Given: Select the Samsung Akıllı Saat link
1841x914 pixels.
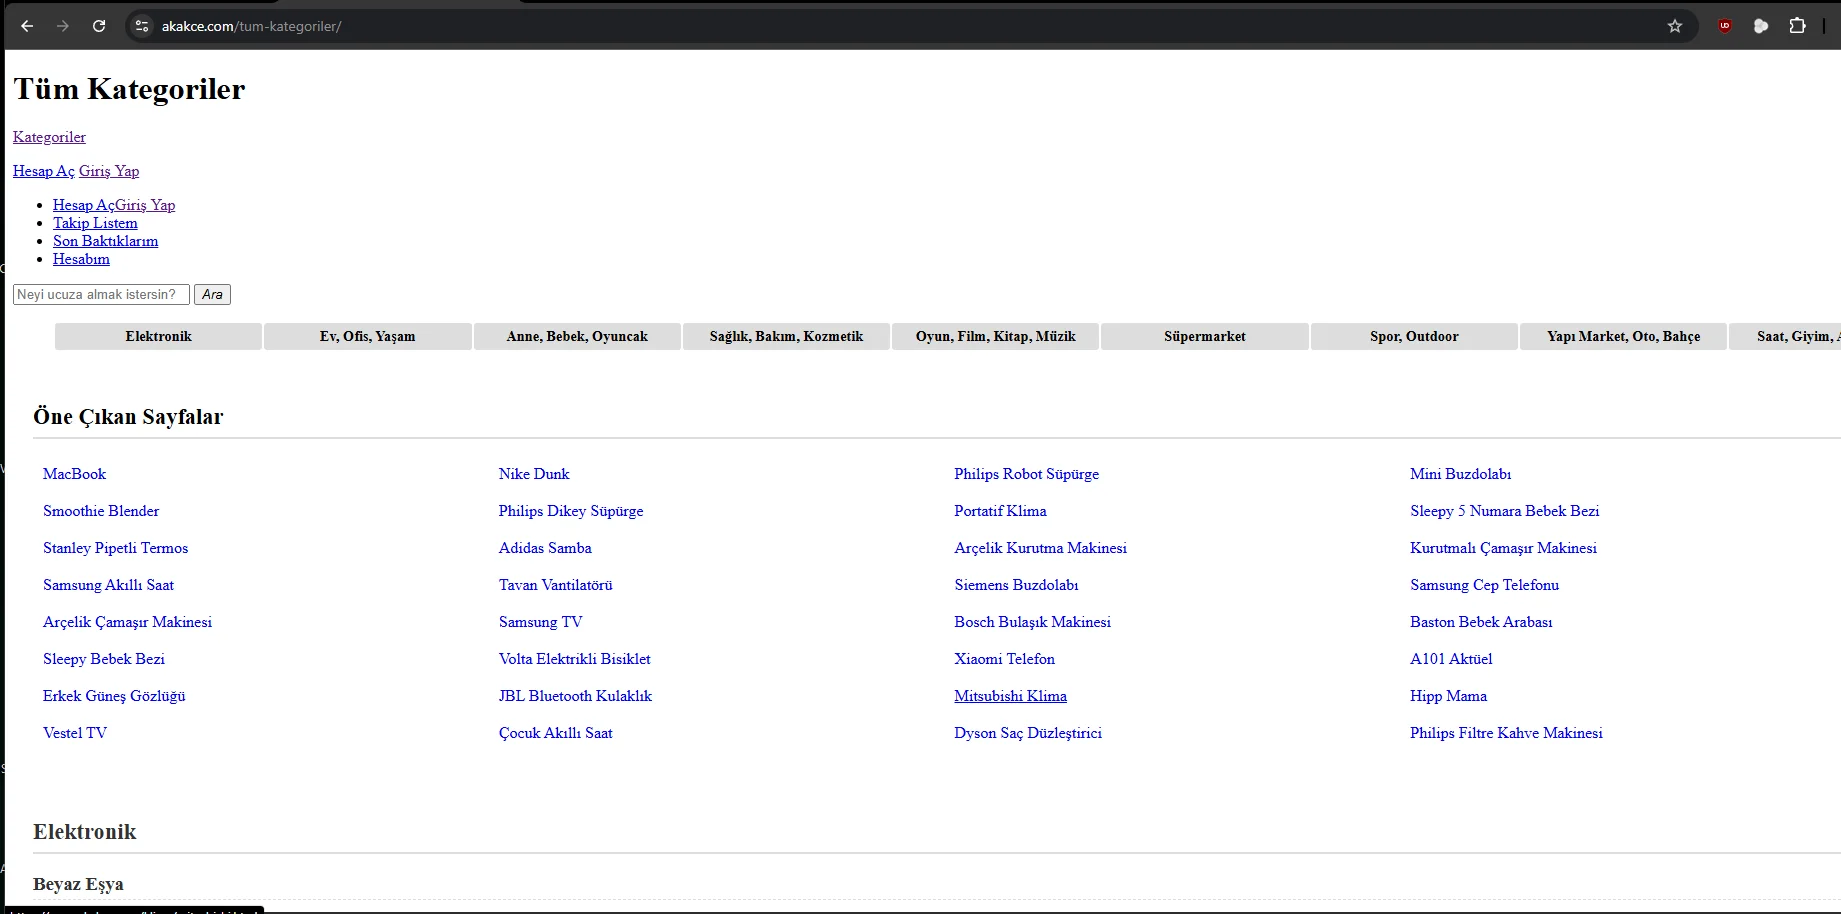Looking at the screenshot, I should (108, 585).
